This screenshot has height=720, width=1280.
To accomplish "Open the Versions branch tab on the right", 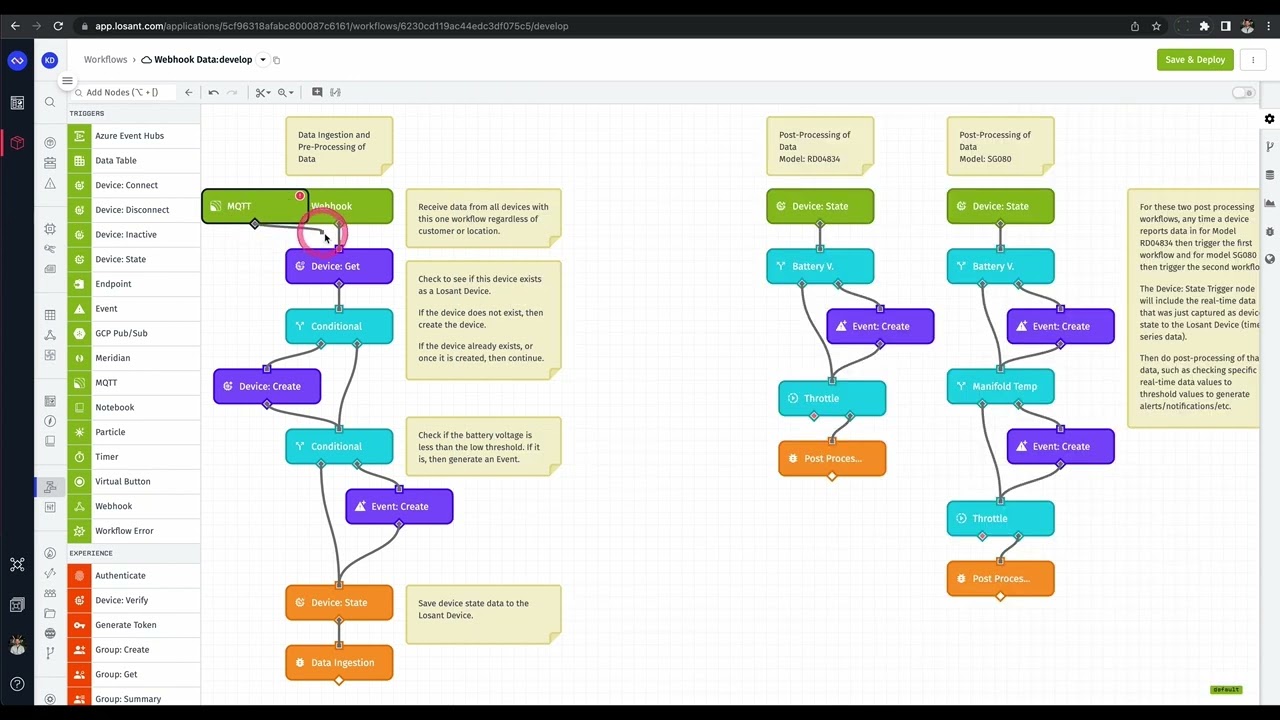I will (1270, 147).
